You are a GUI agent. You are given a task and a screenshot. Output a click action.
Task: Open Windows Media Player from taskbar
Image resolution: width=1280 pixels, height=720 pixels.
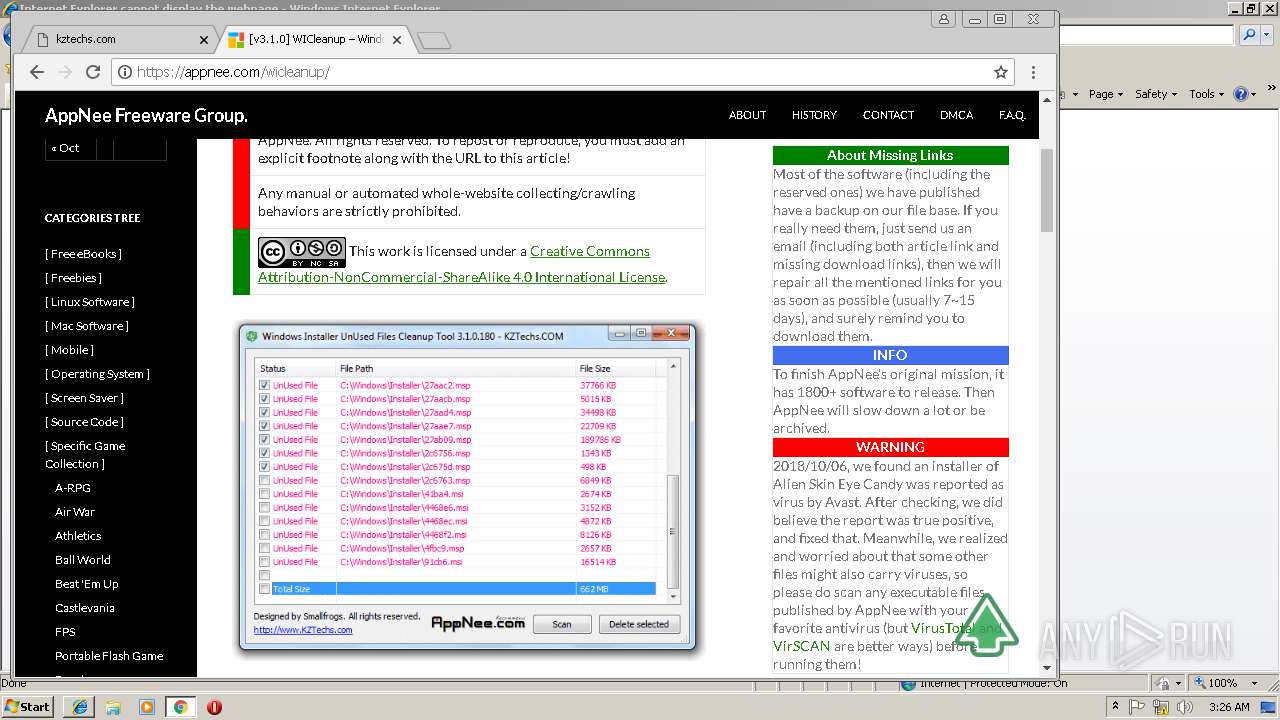coord(147,707)
